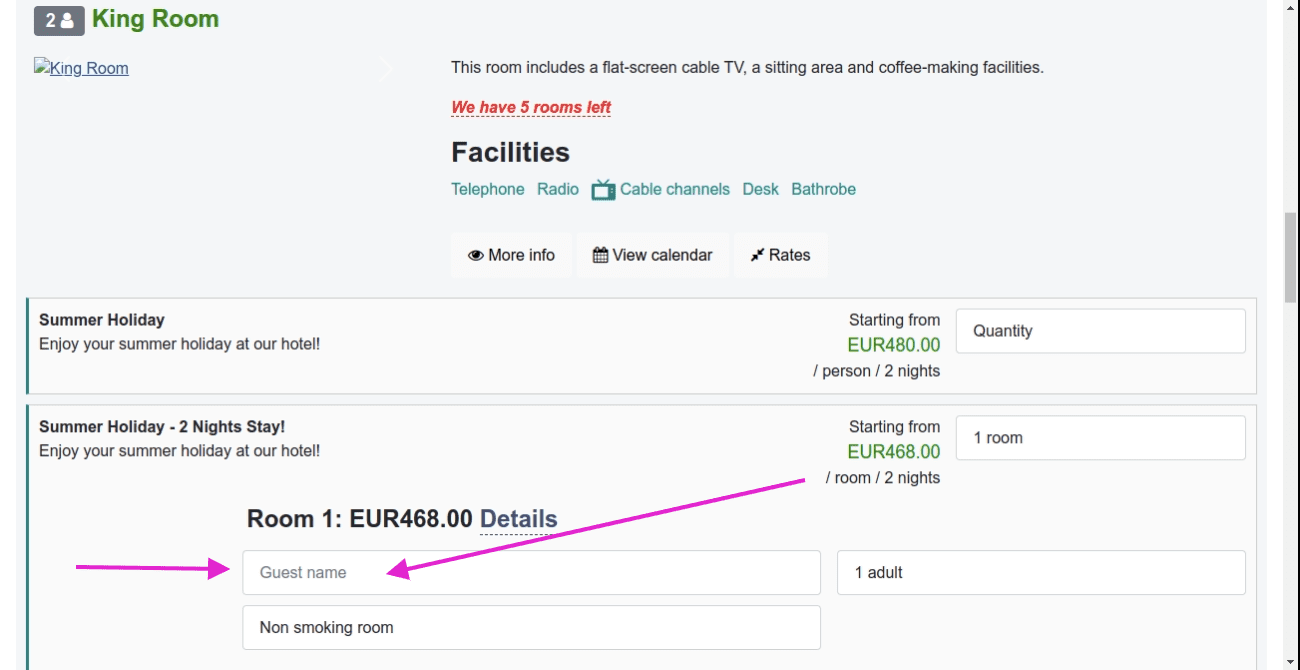Click the scroll down arrow on page scrollbar
Screen dimensions: 1300x670
[x=1290, y=661]
